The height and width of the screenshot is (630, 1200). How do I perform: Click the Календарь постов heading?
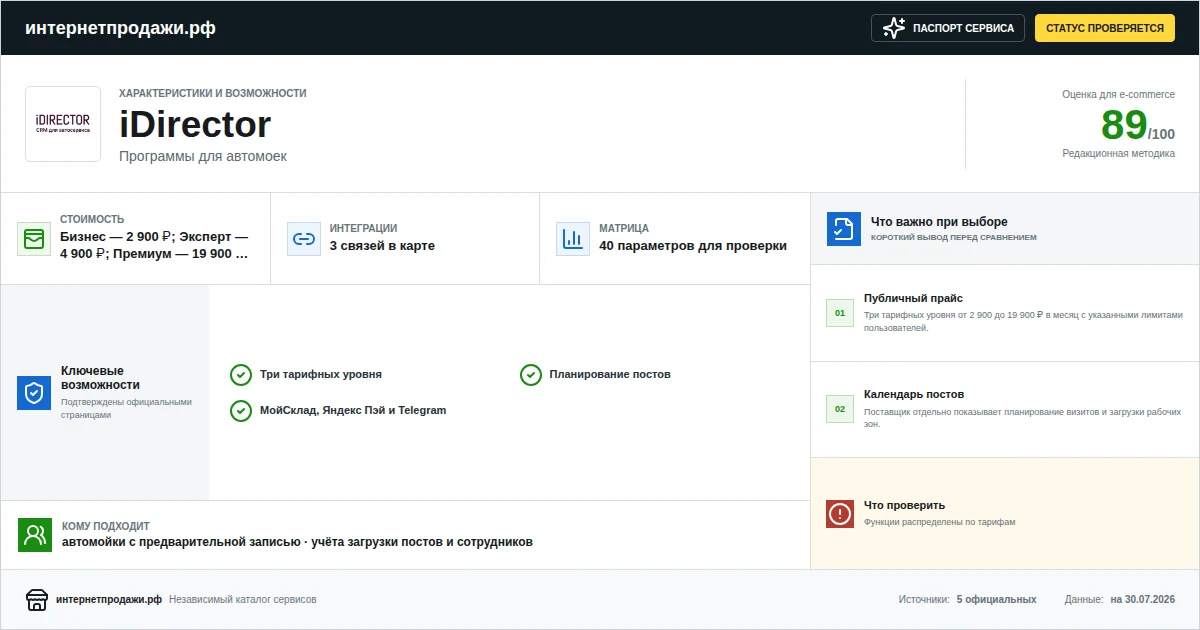tap(914, 394)
